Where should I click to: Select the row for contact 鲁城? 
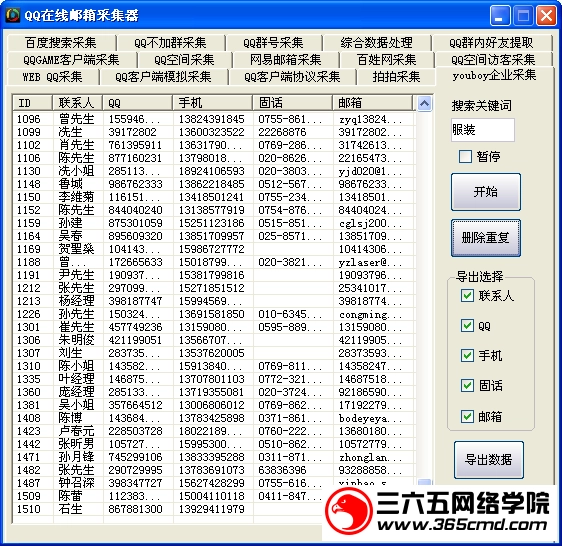[x=214, y=184]
